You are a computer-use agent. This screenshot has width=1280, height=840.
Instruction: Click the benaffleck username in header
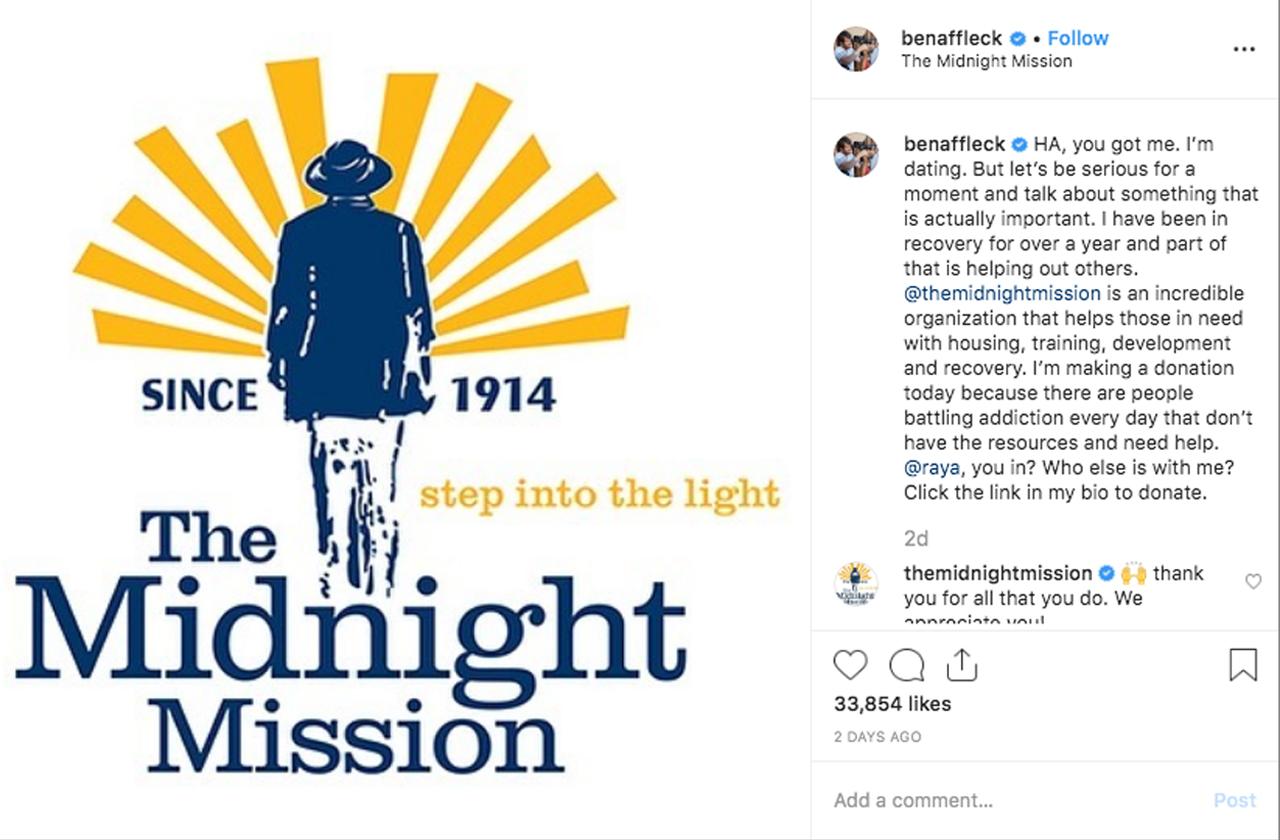pyautogui.click(x=951, y=38)
